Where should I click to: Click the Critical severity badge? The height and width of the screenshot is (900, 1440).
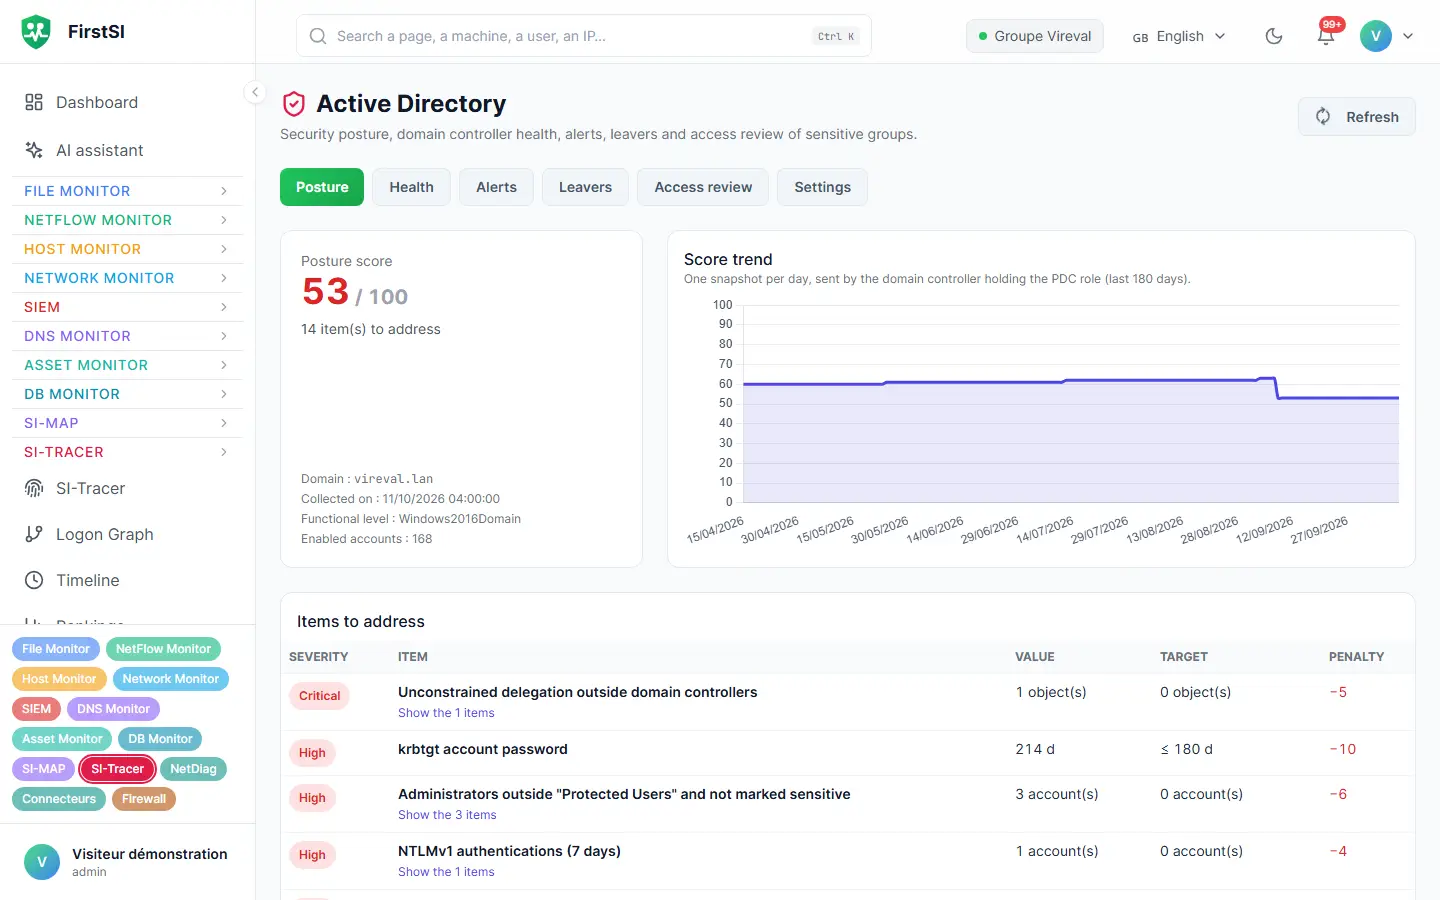pos(319,696)
